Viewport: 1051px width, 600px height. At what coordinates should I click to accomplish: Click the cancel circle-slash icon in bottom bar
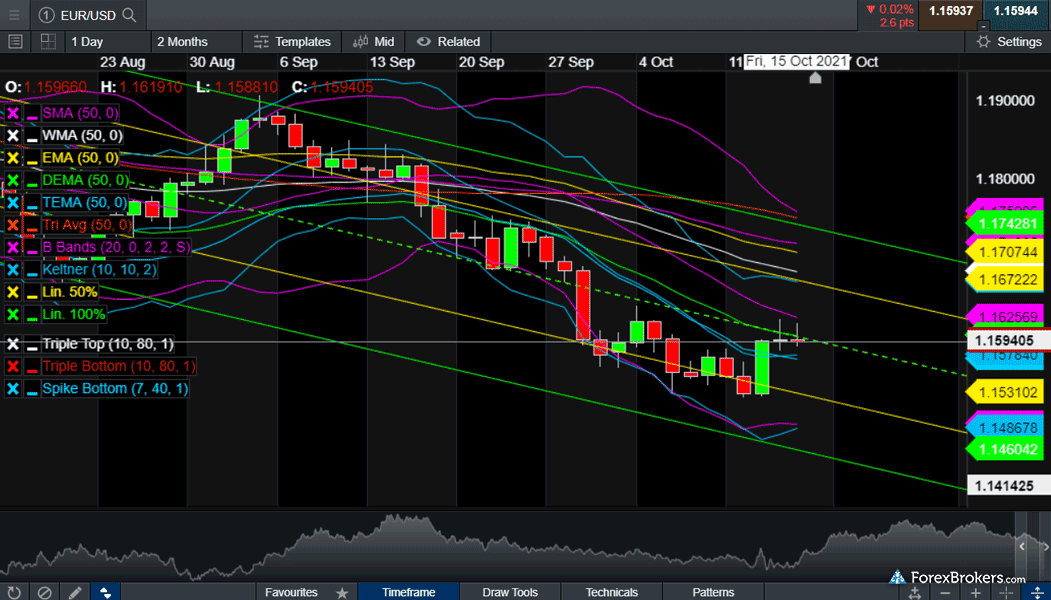(44, 592)
